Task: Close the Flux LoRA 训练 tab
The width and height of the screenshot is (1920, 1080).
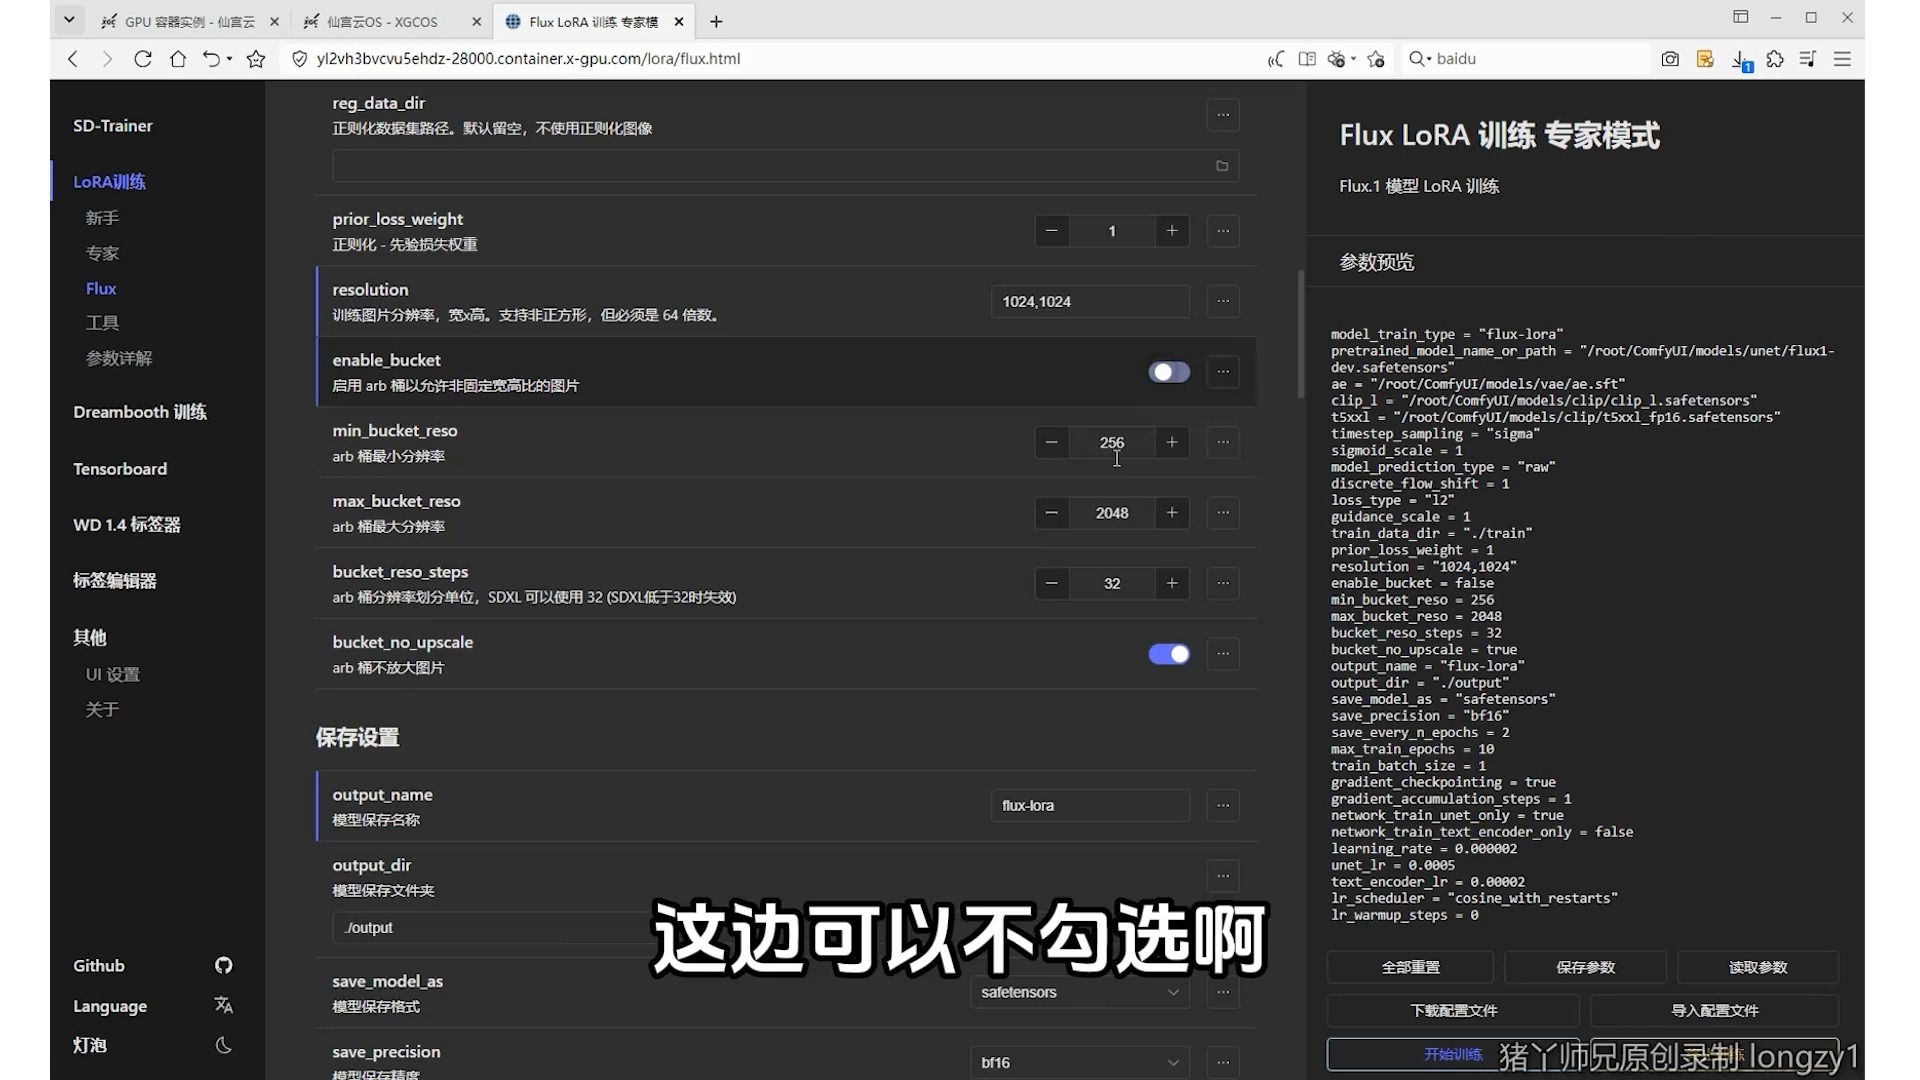Action: tap(679, 21)
